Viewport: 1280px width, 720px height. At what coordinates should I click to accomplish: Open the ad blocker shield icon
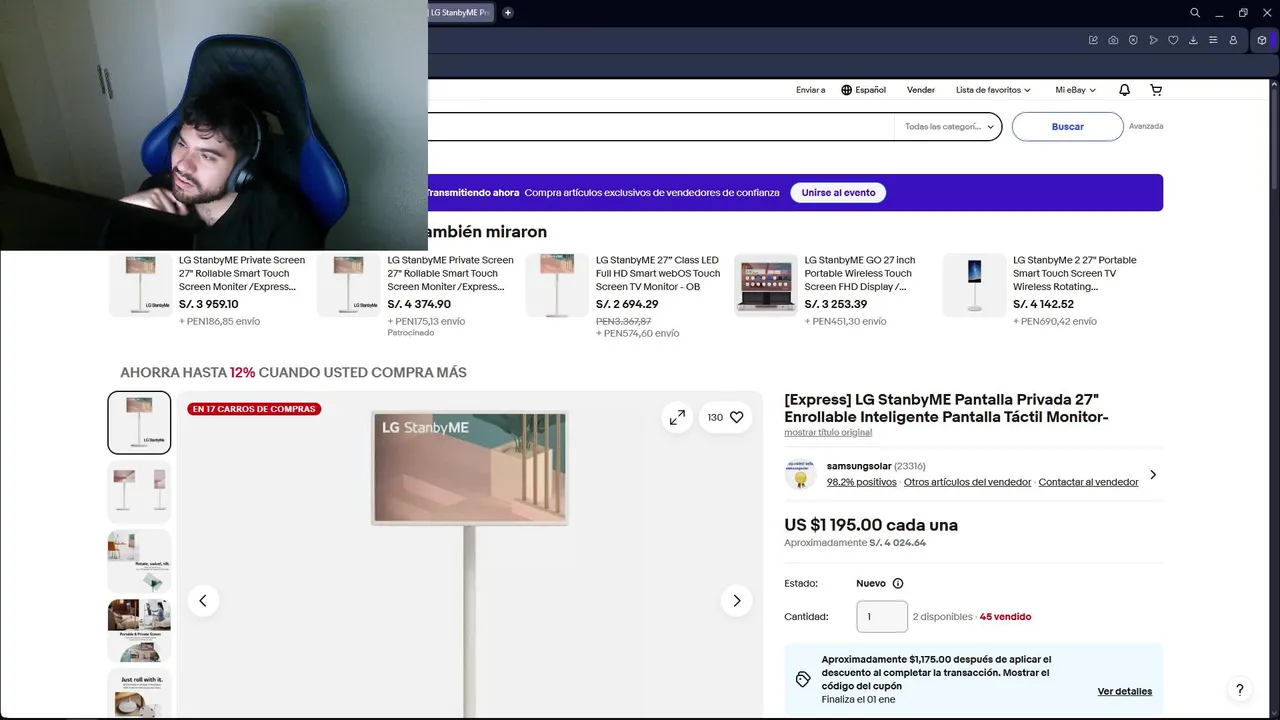pyautogui.click(x=1133, y=40)
